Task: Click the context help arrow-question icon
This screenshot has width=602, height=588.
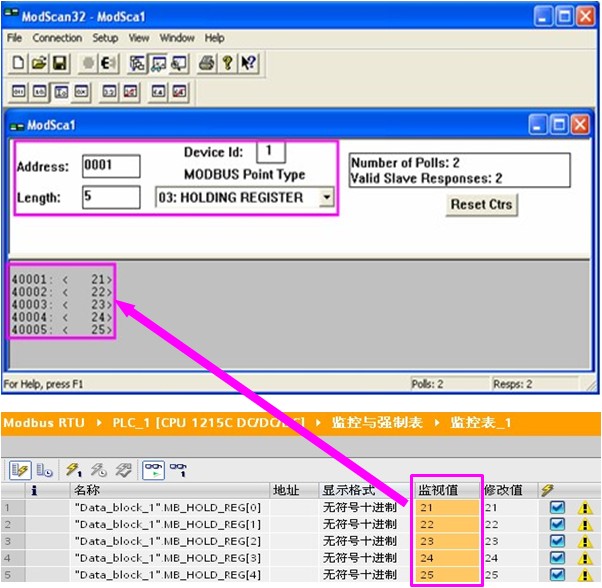Action: [x=248, y=63]
